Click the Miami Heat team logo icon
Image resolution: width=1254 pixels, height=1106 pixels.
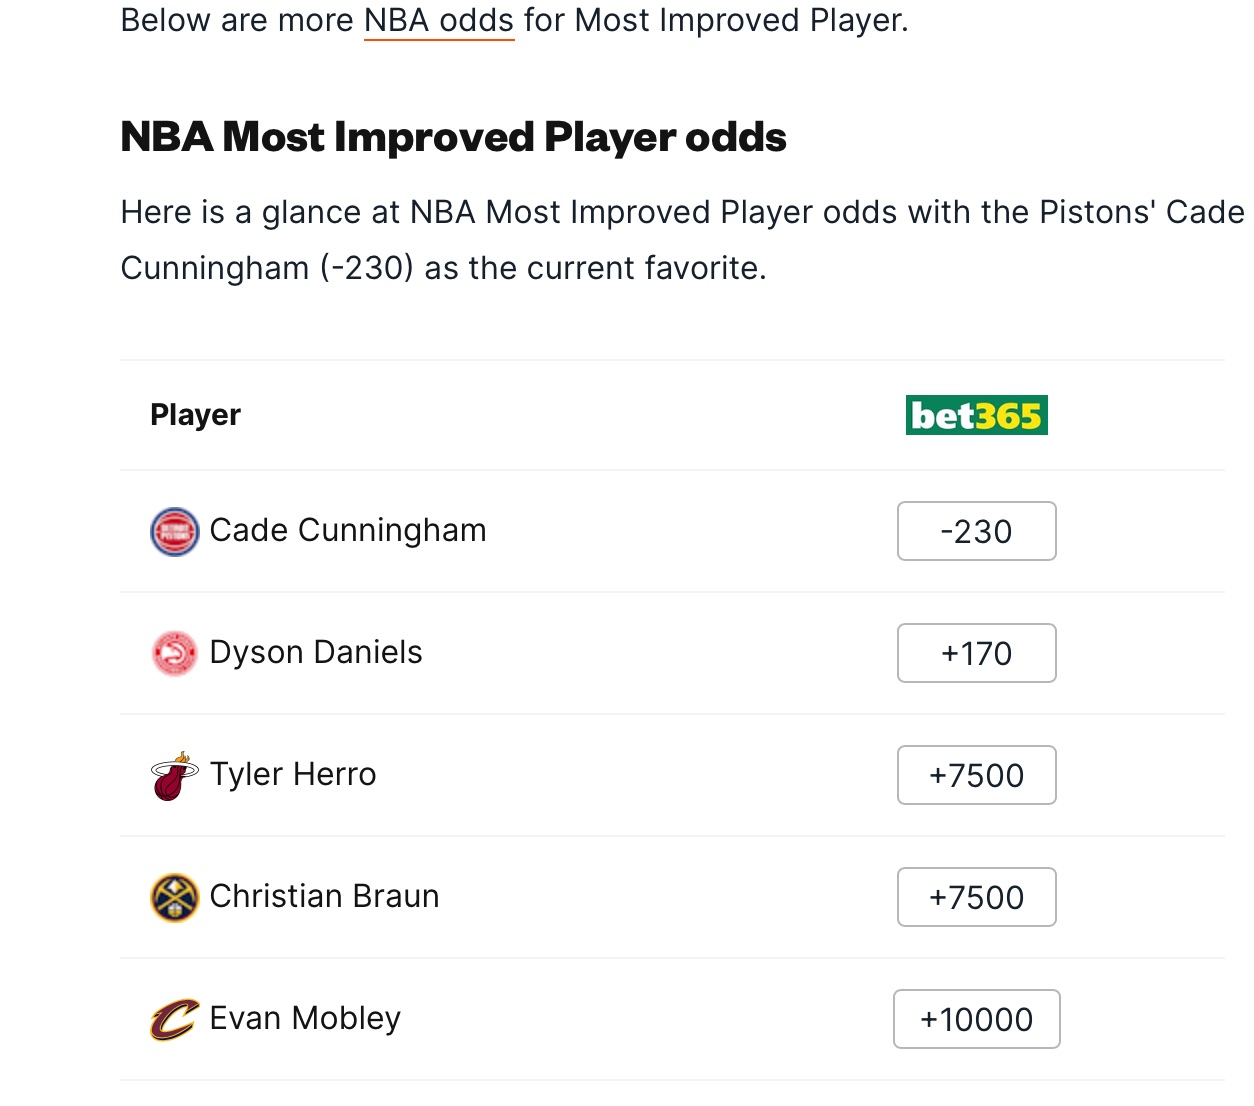tap(175, 776)
